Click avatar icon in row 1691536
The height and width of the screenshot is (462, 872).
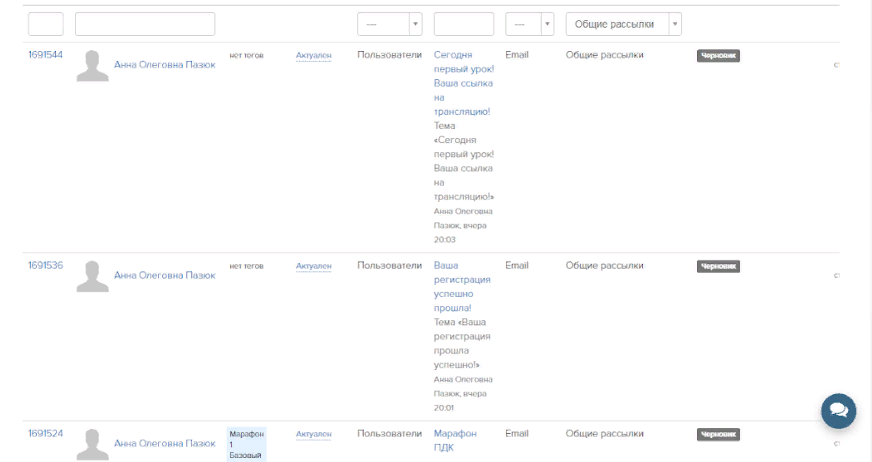(x=93, y=276)
